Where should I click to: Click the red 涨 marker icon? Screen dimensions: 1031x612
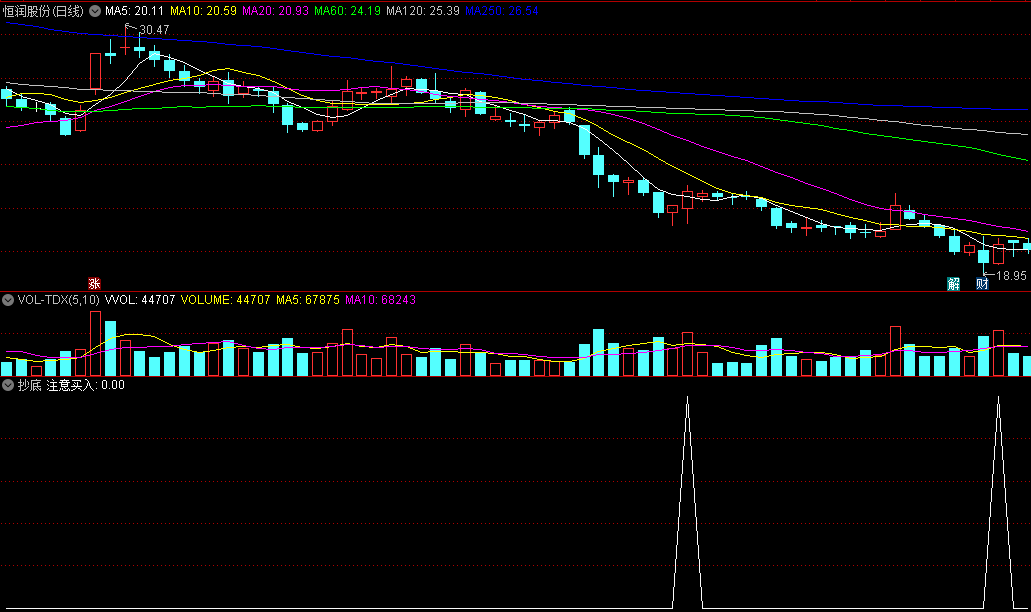[94, 283]
